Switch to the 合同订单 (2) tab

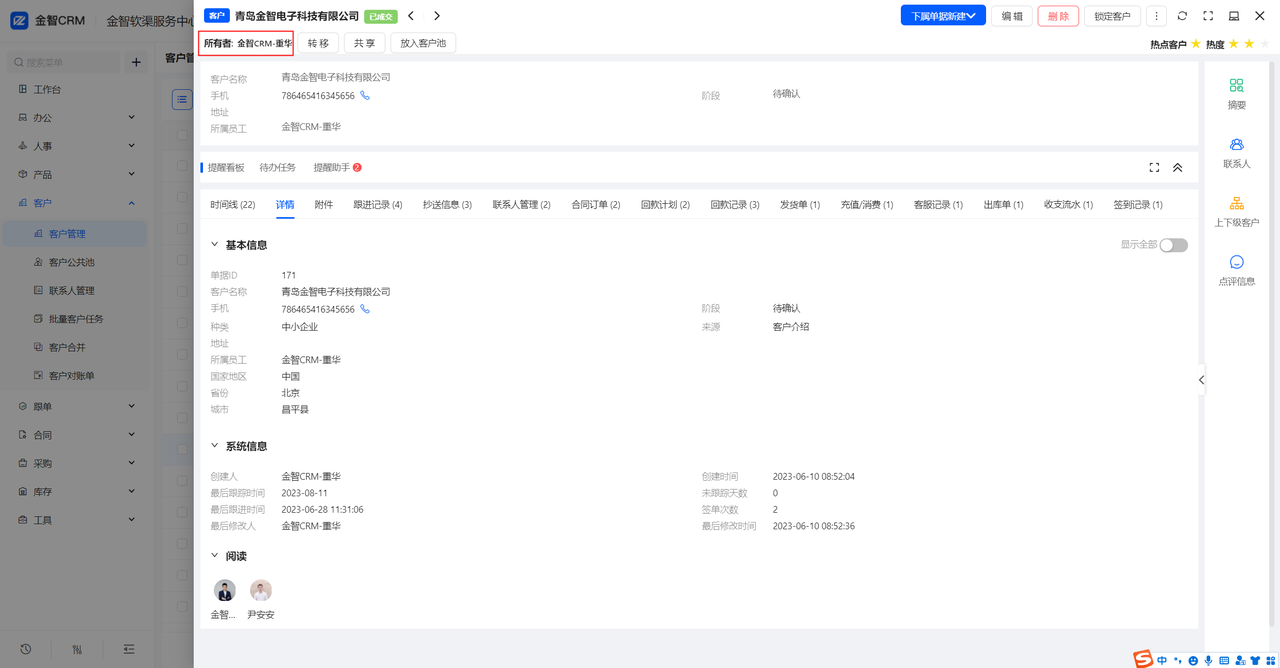596,205
